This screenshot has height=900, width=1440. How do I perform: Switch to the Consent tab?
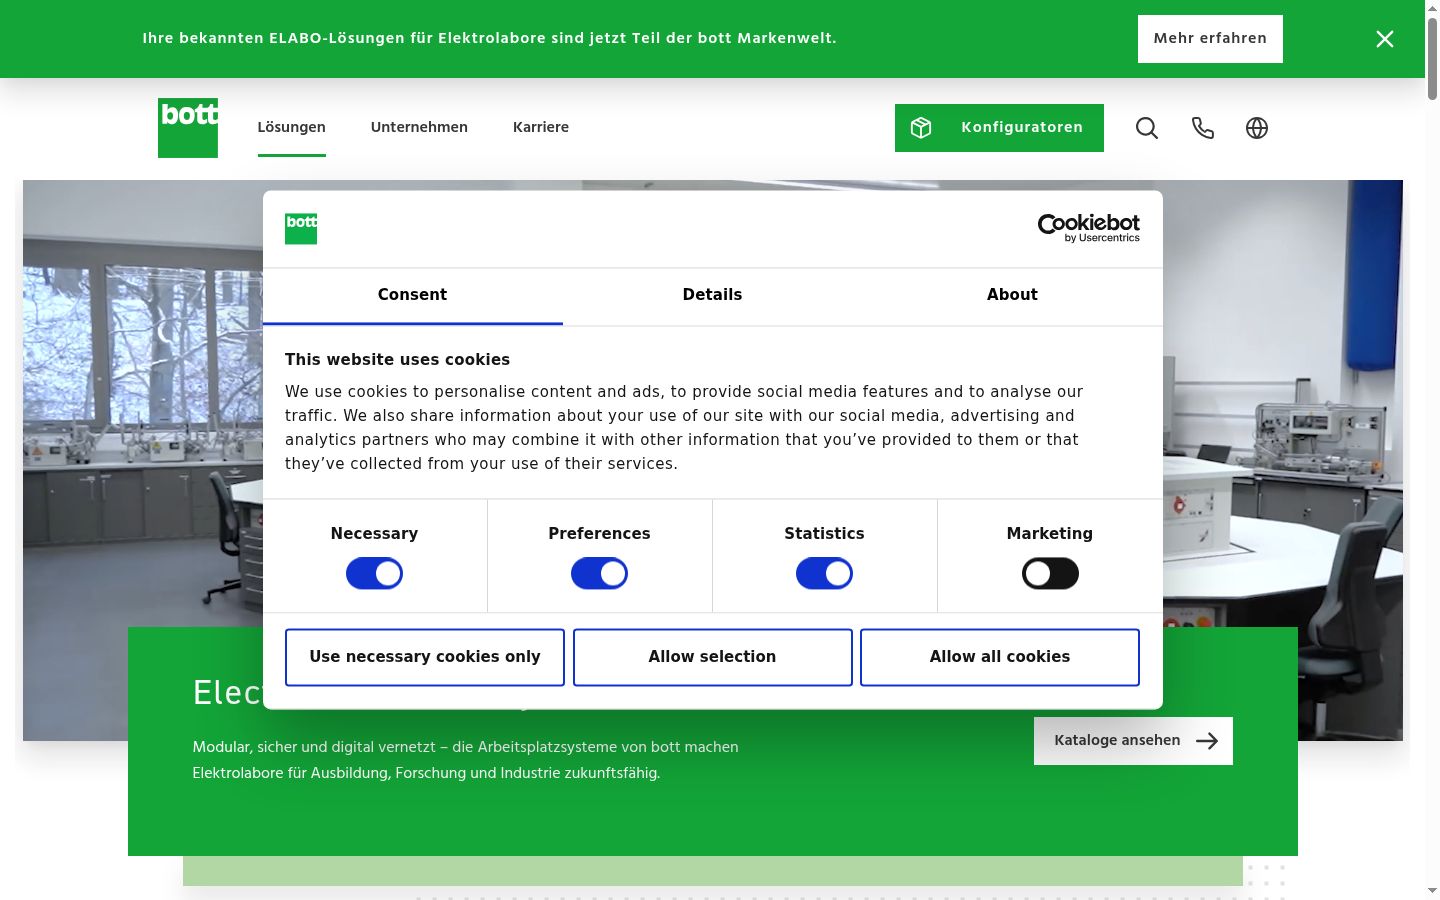413,296
